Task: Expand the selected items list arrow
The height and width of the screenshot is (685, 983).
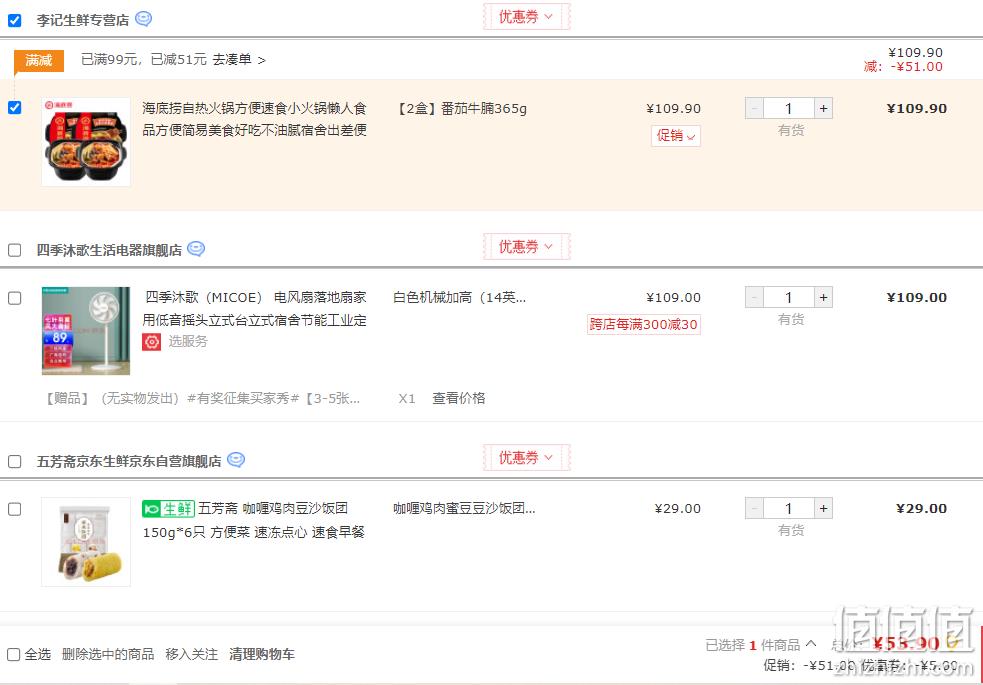Action: (811, 644)
